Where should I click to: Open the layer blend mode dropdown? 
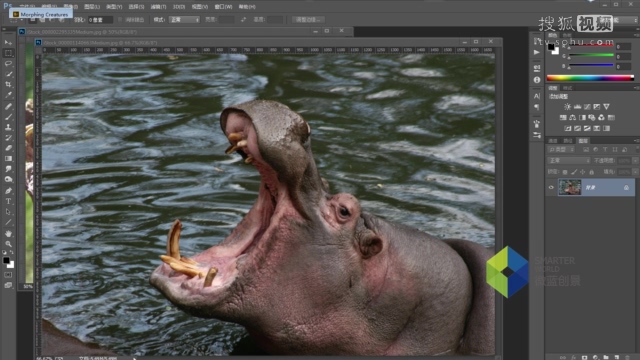[568, 161]
